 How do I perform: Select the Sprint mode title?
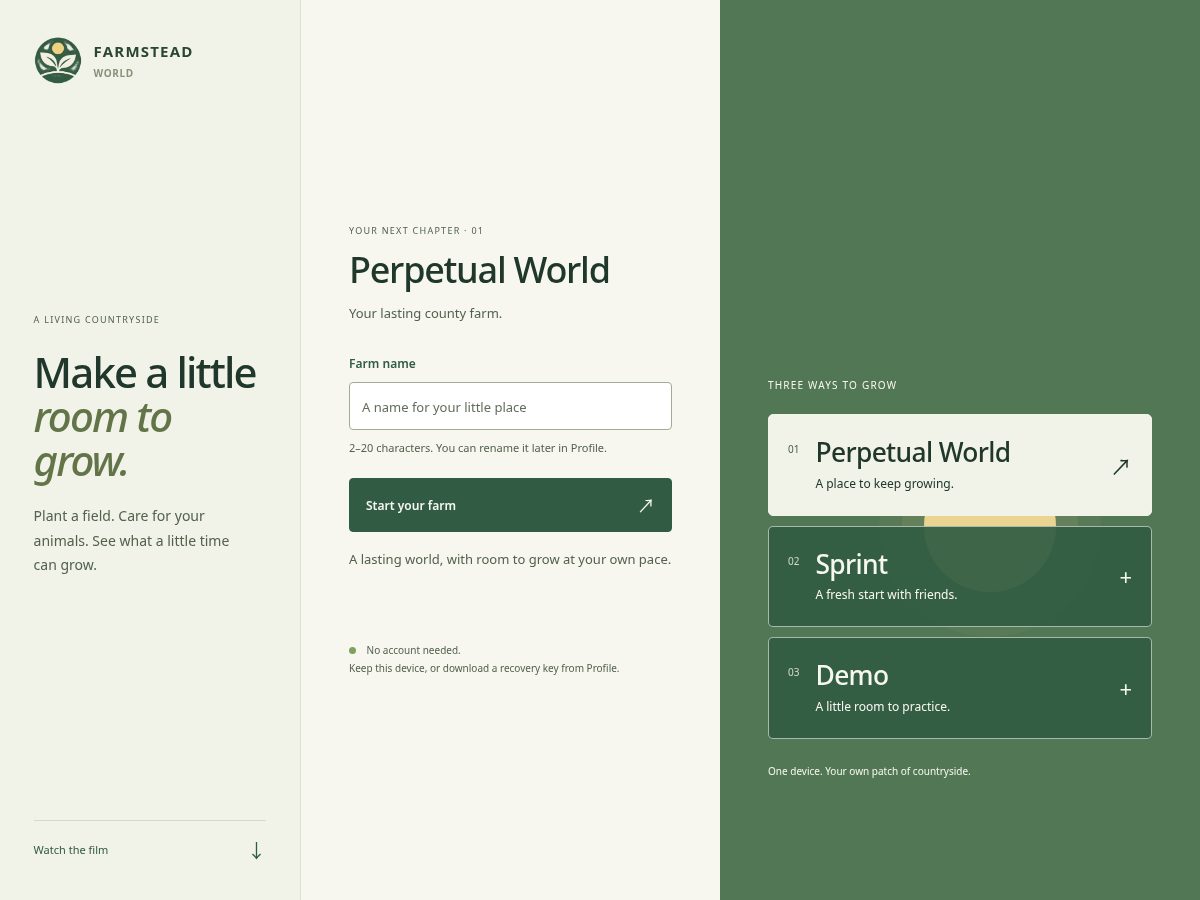[x=851, y=564]
